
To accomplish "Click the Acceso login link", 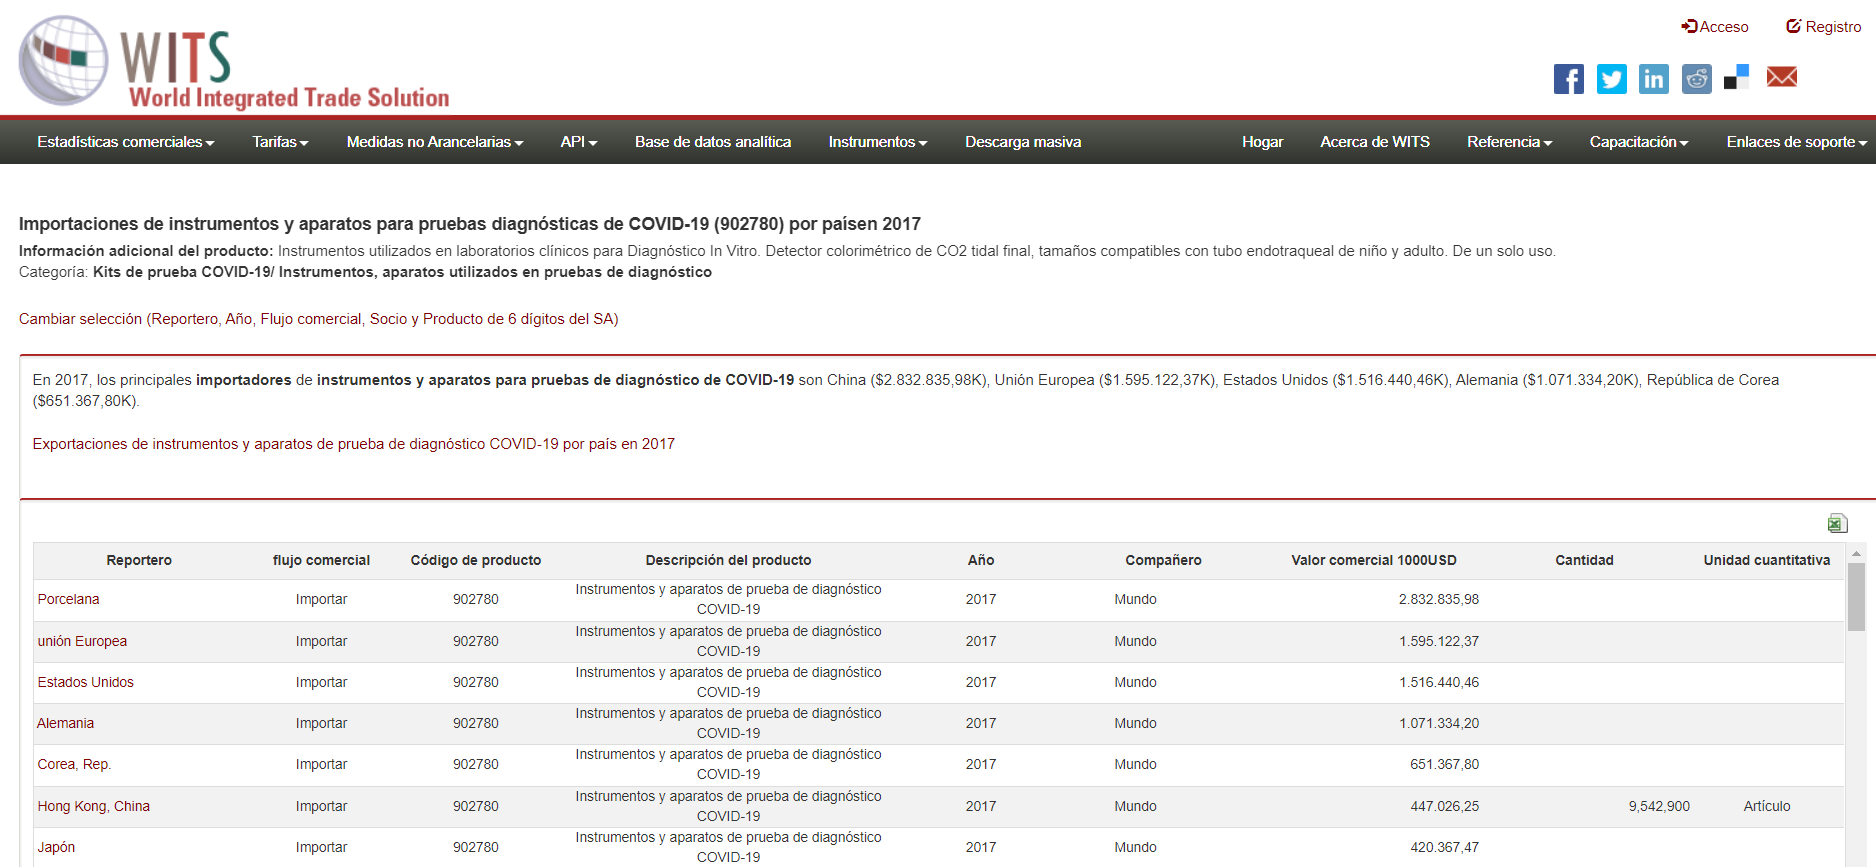I will click(1715, 27).
